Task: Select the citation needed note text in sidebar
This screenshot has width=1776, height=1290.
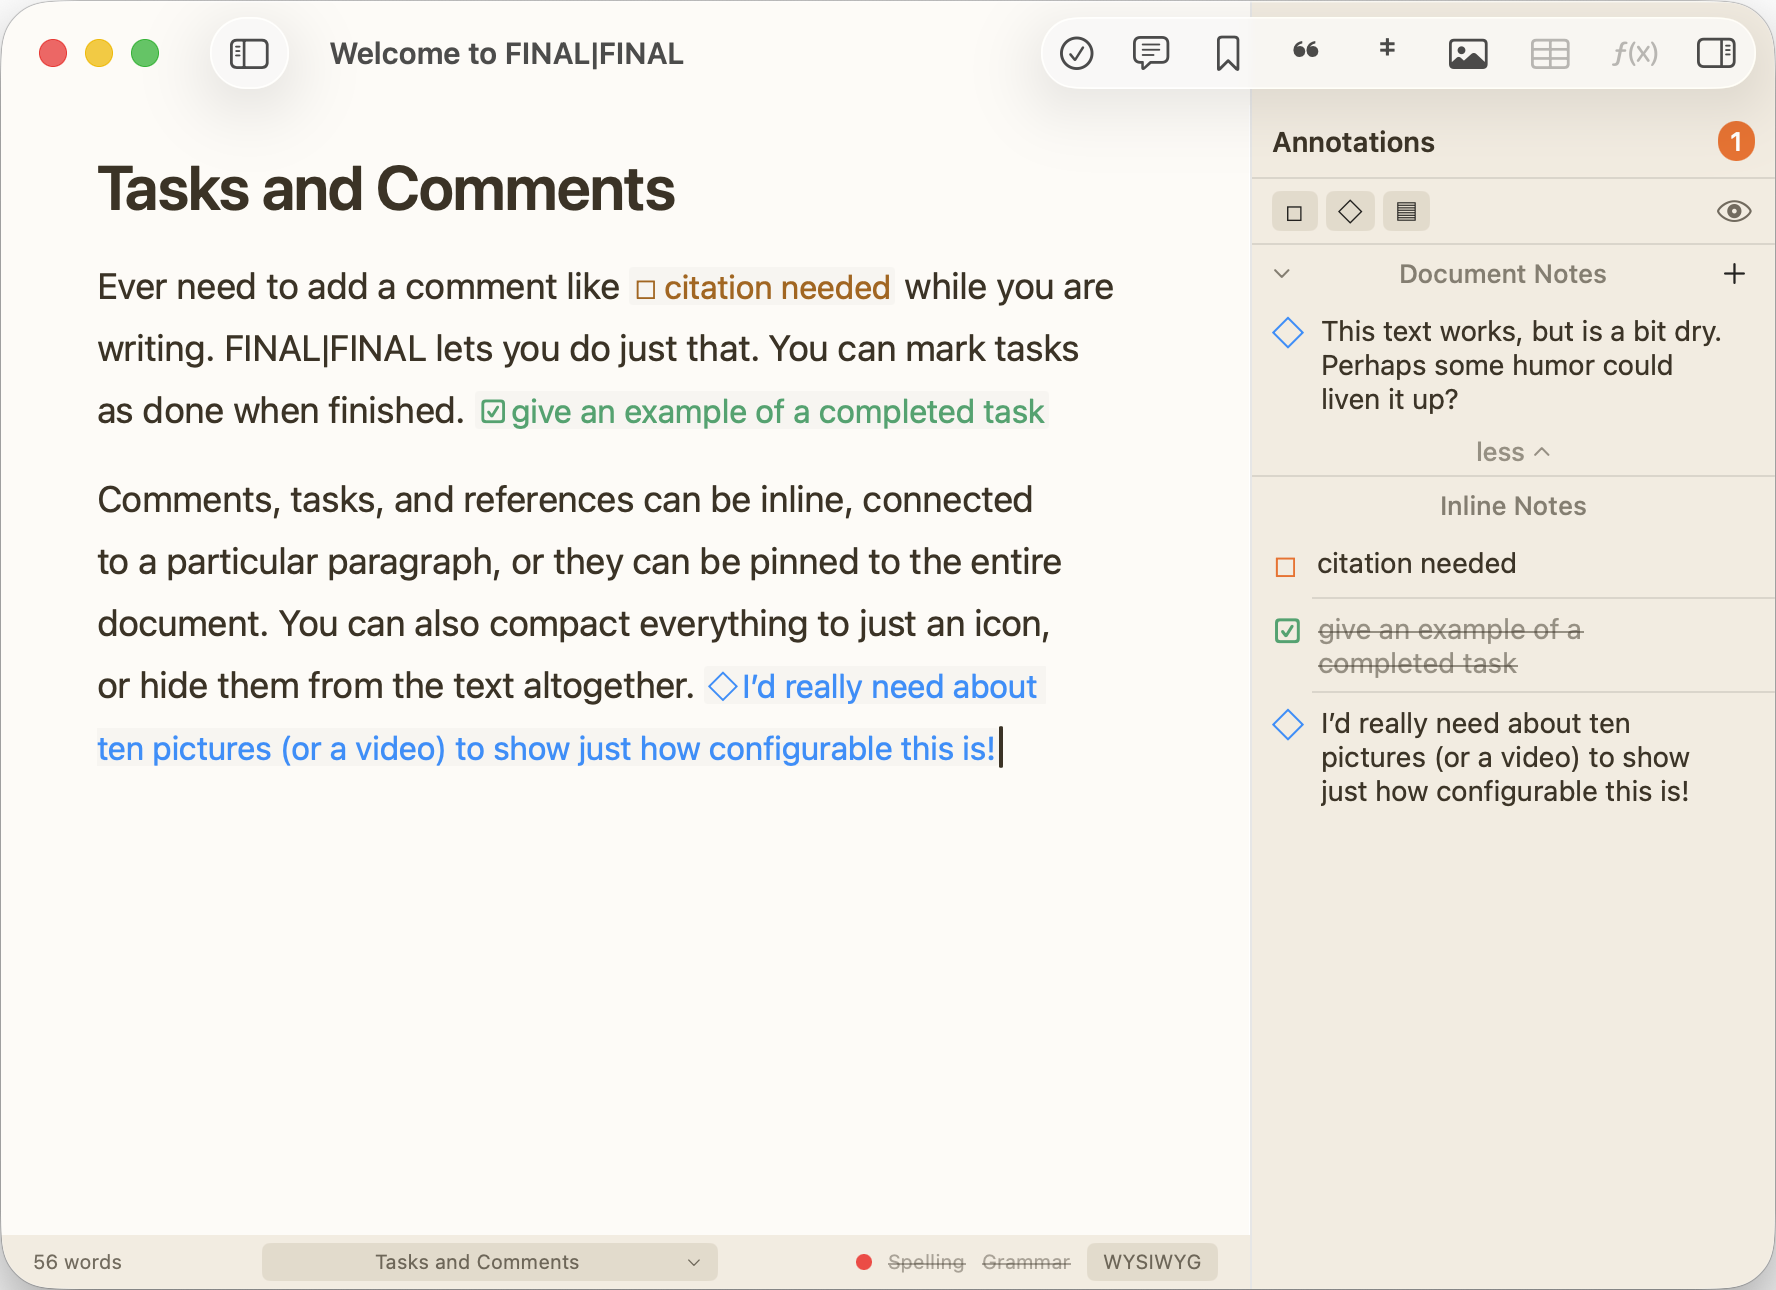Action: click(x=1416, y=564)
